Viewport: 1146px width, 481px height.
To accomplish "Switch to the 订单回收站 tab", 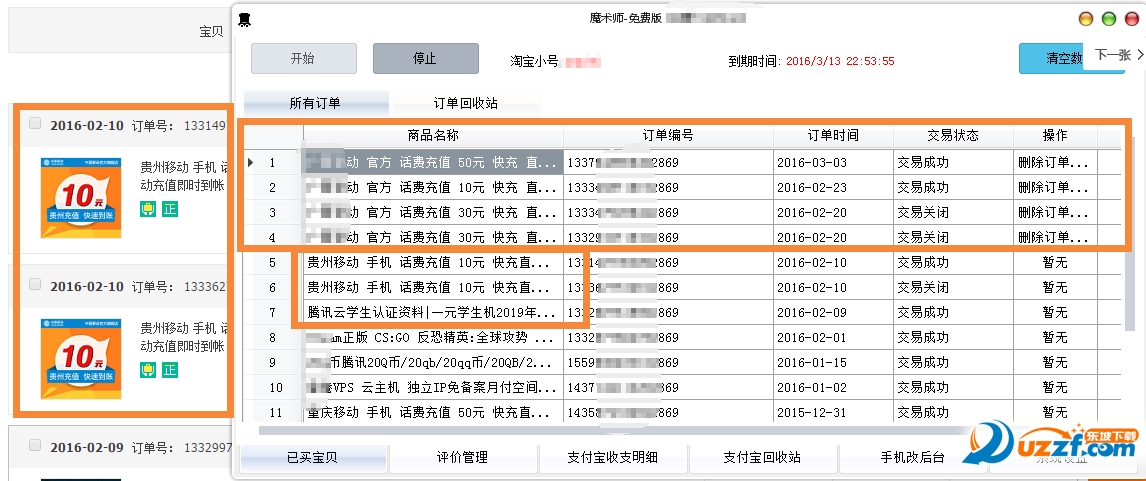I will tap(466, 103).
